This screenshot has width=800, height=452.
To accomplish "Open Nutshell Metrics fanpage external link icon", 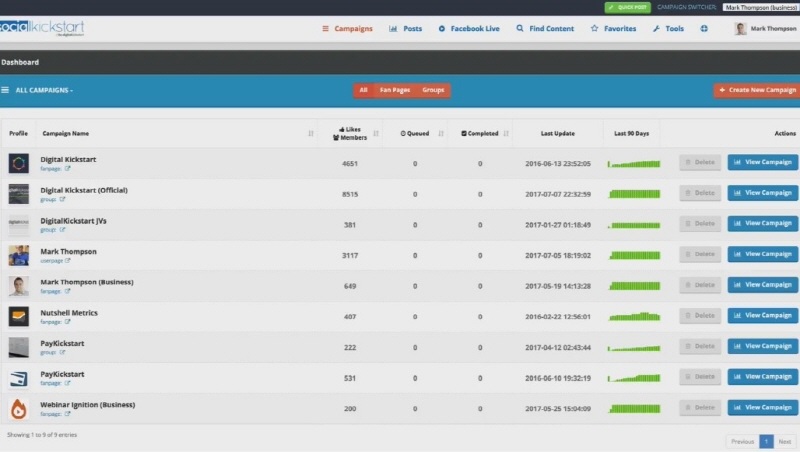I will point(67,321).
